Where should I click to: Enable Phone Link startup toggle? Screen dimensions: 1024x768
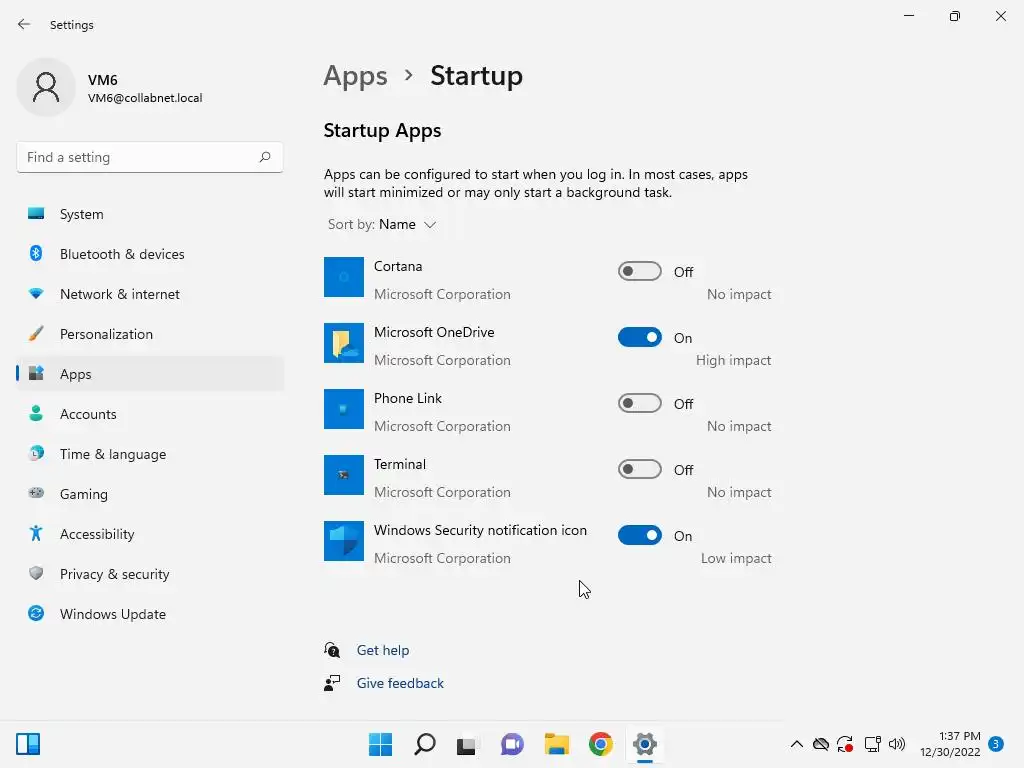pos(639,403)
